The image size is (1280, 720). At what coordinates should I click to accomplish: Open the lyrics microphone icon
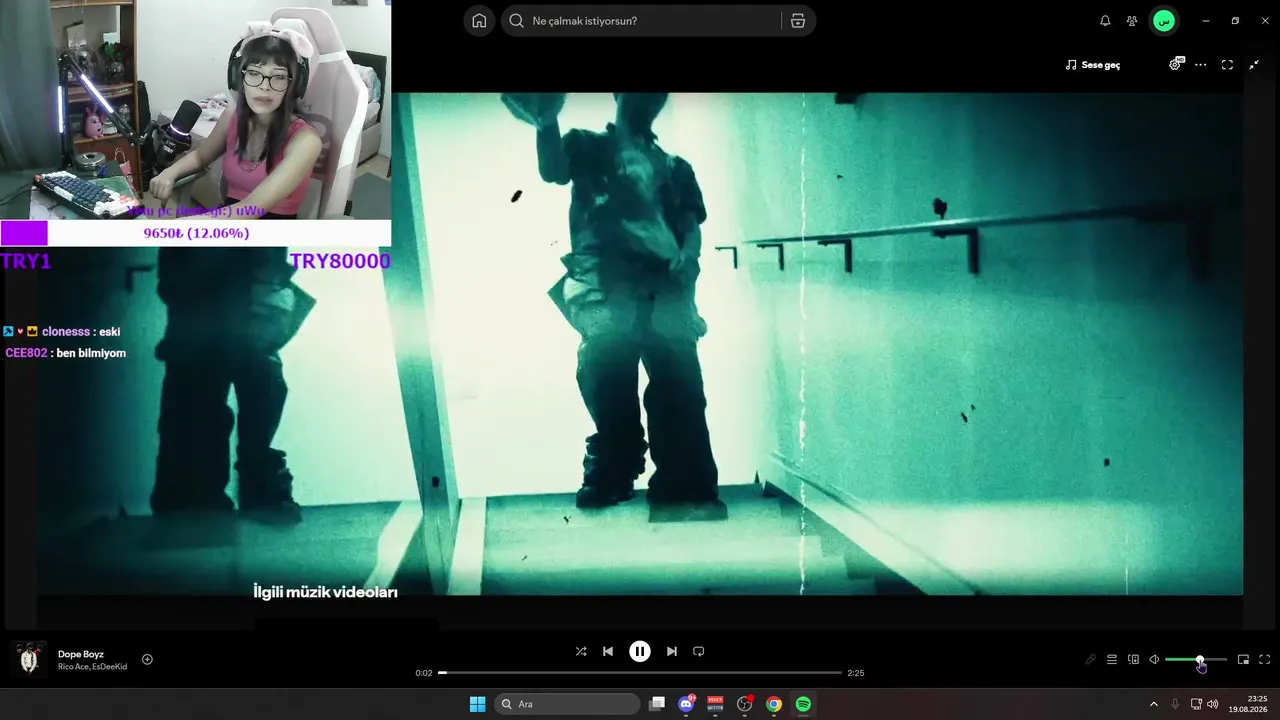click(x=1091, y=660)
